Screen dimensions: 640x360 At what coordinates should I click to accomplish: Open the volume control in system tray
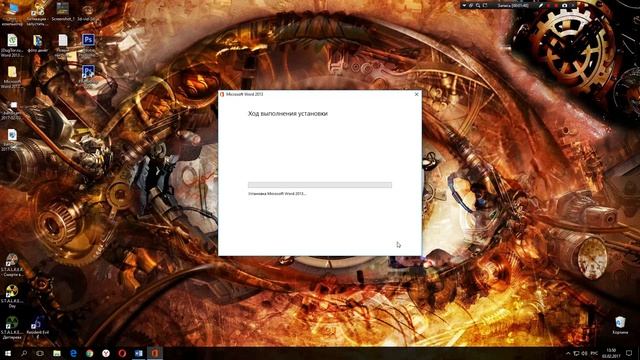tap(584, 353)
